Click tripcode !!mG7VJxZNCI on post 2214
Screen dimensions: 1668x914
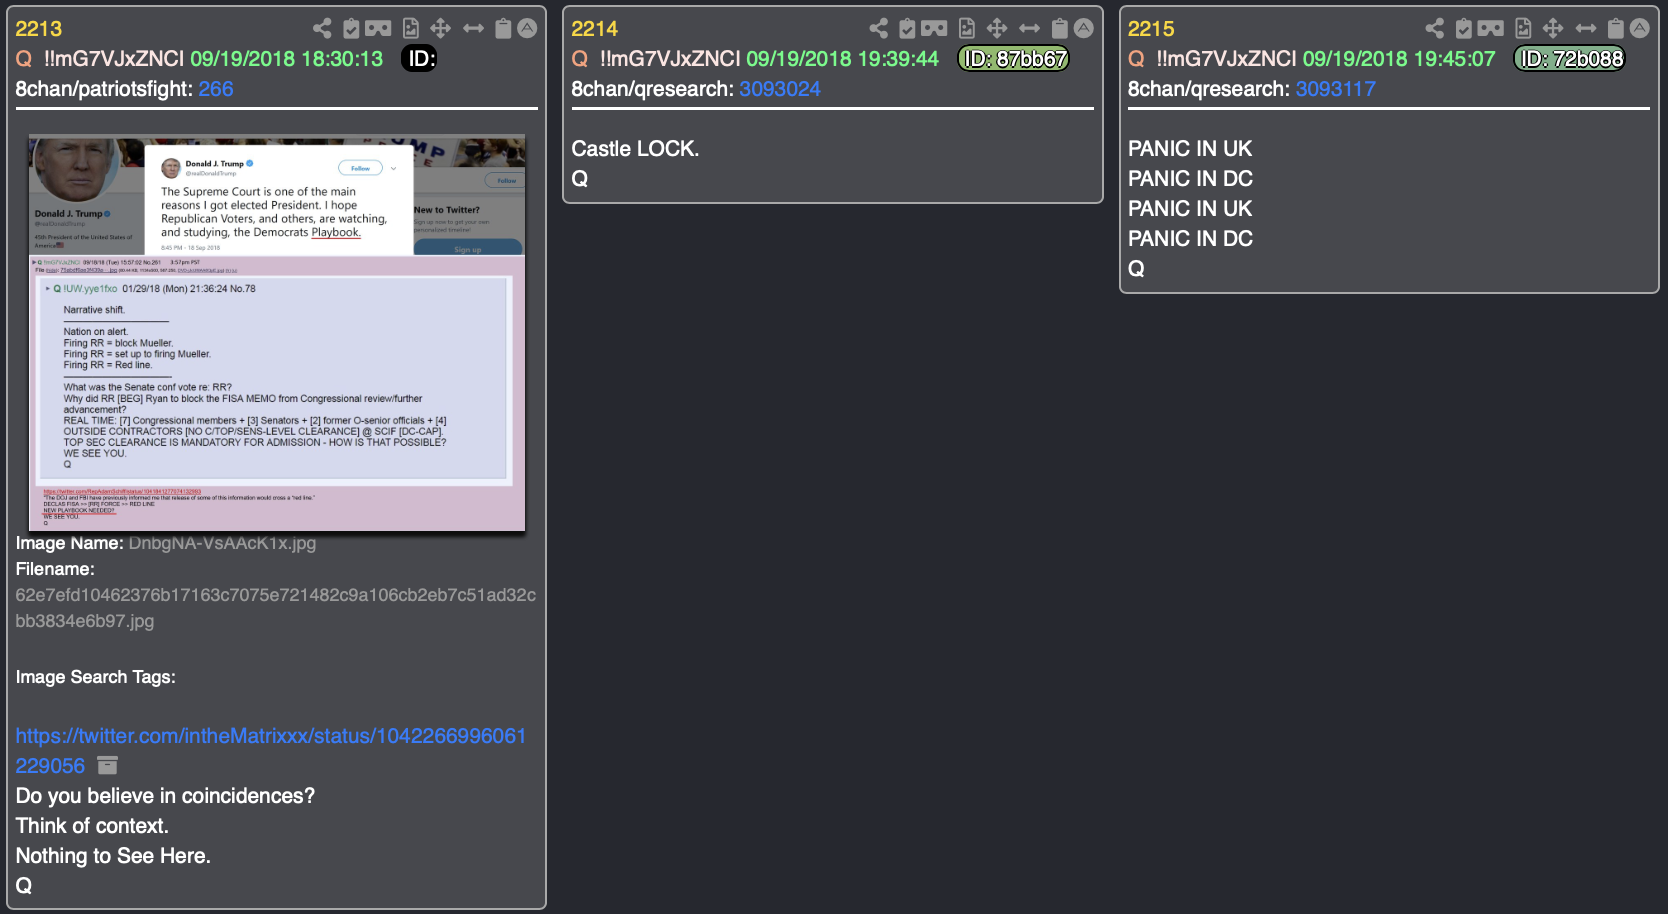click(x=670, y=59)
